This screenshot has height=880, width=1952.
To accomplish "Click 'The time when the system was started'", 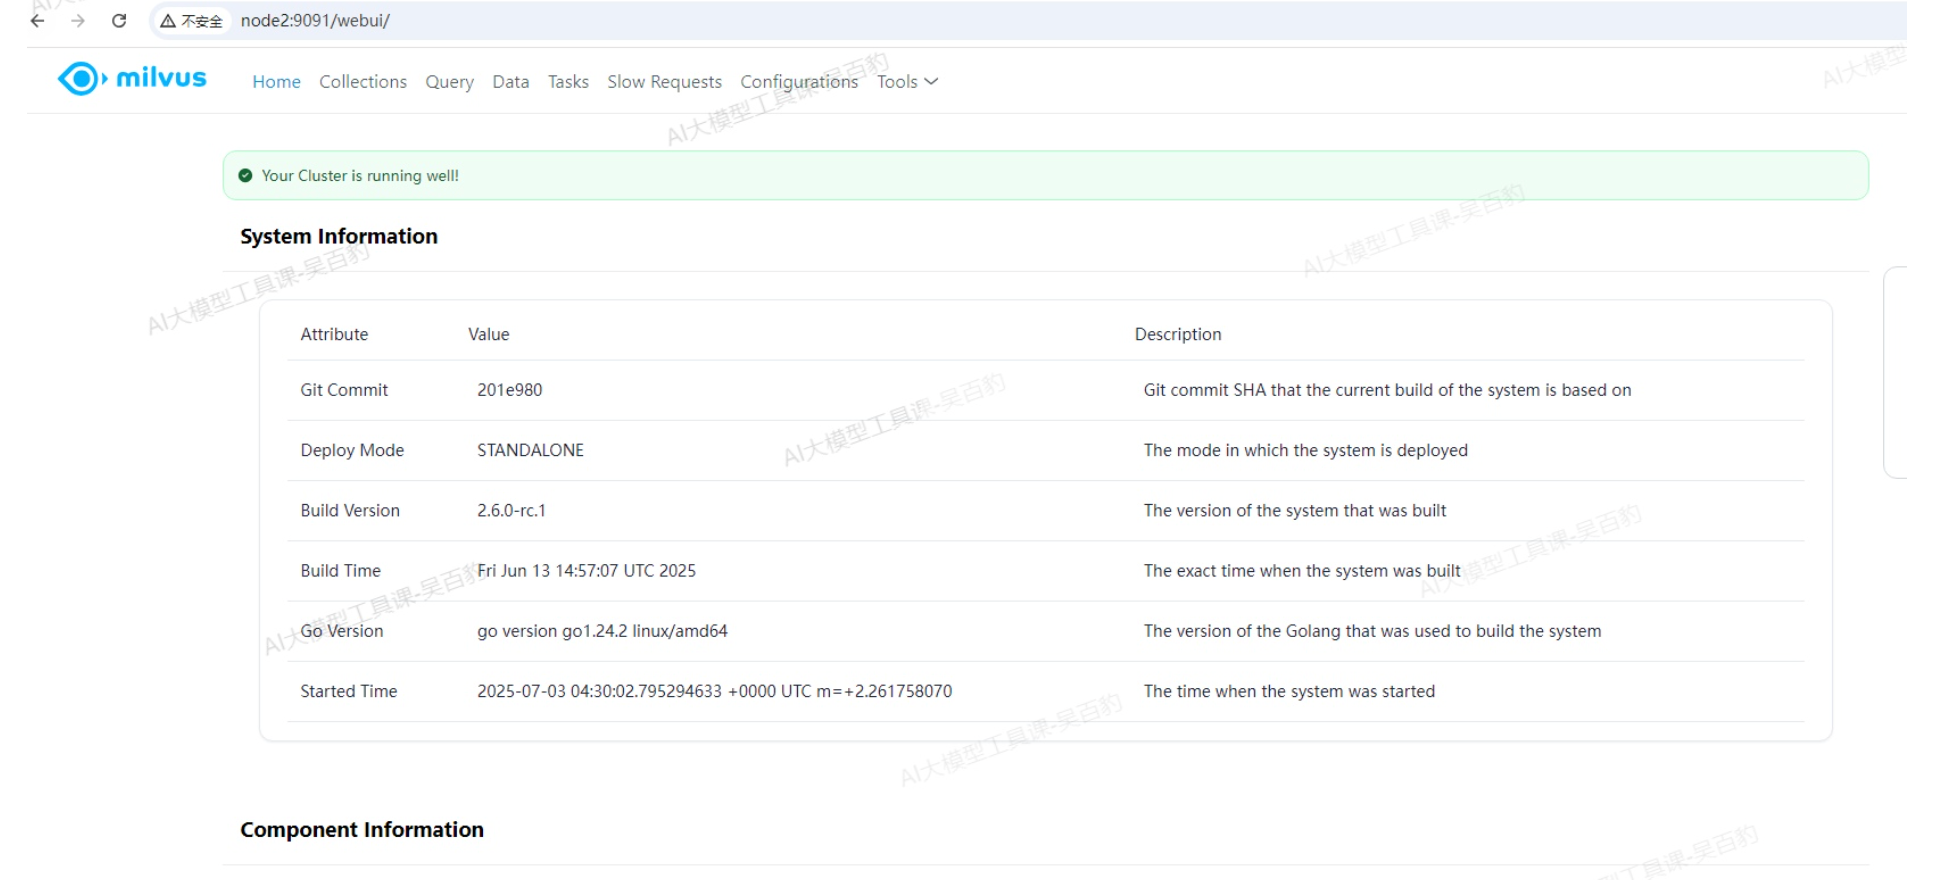I will point(1290,691).
